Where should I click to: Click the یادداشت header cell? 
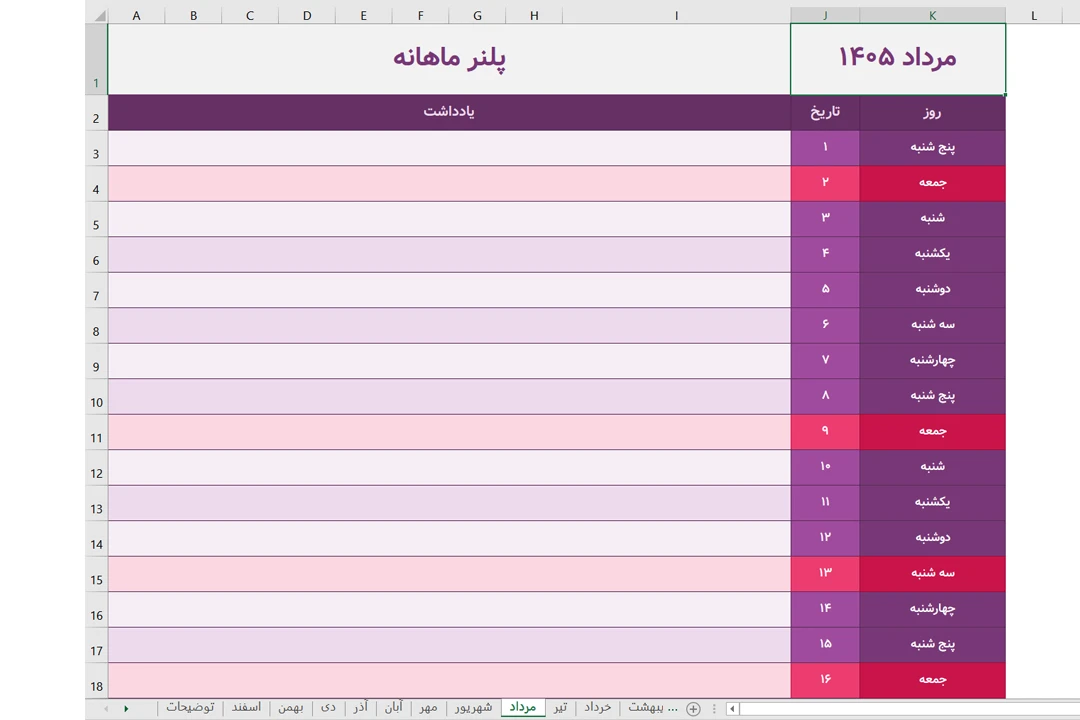pyautogui.click(x=449, y=112)
